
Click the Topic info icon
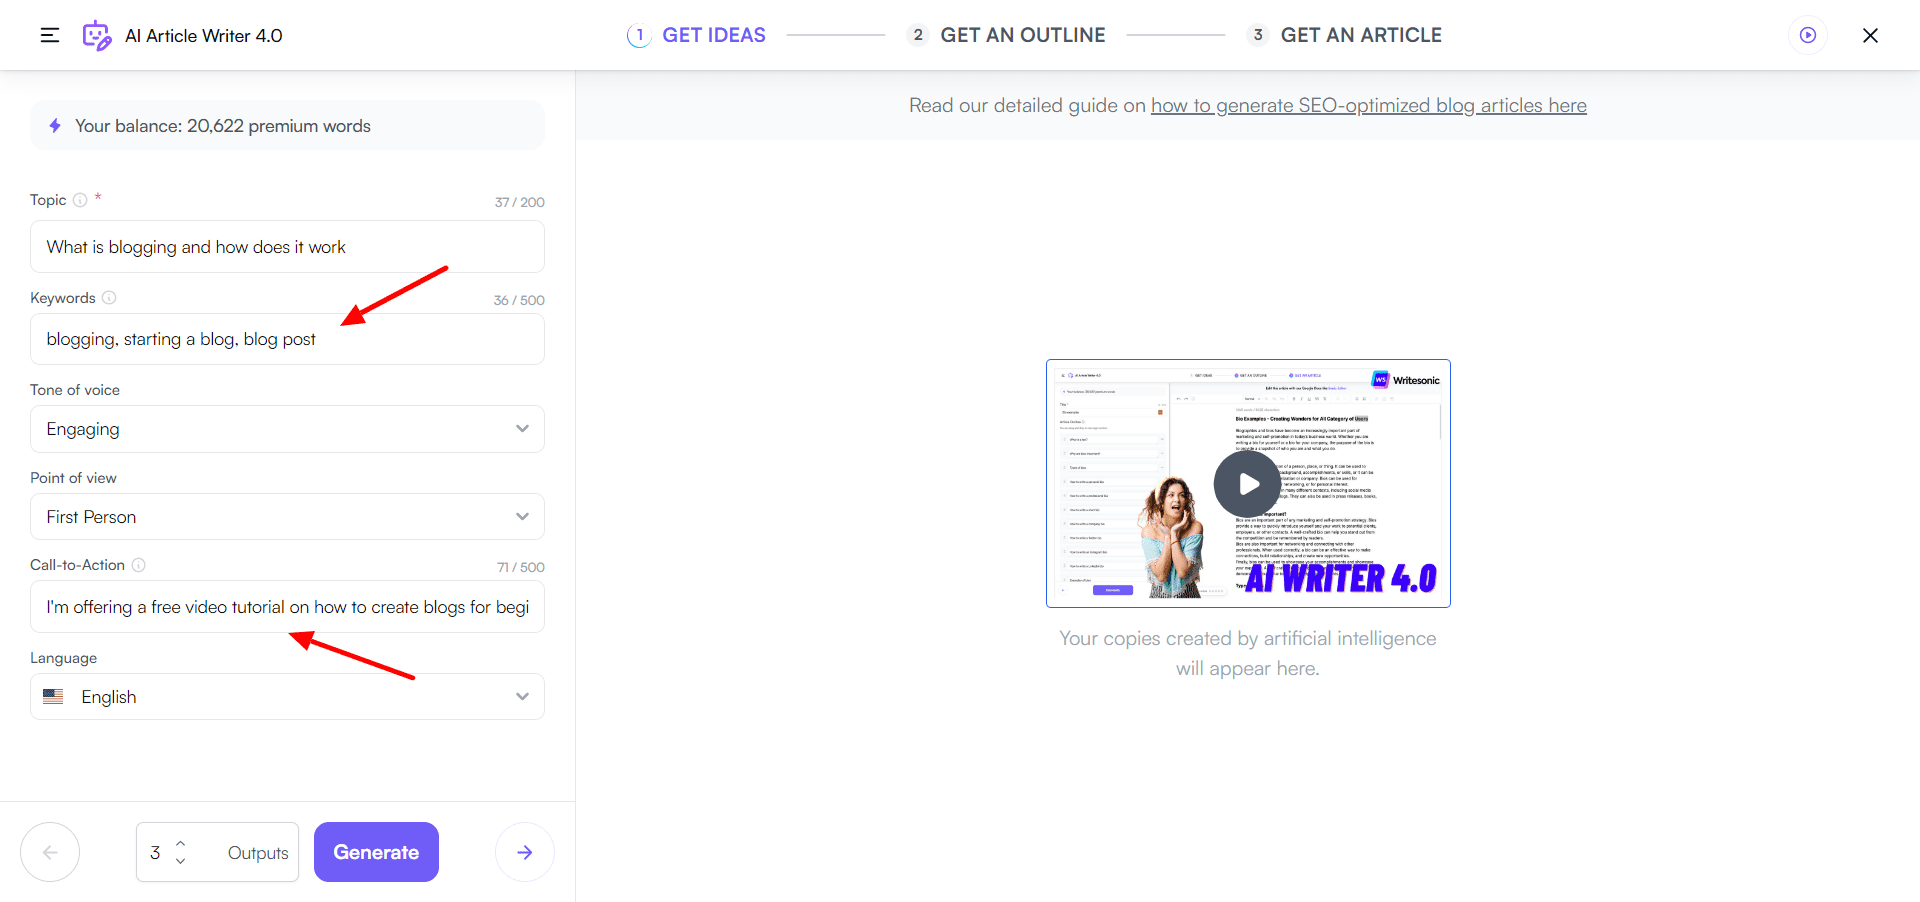coord(80,200)
